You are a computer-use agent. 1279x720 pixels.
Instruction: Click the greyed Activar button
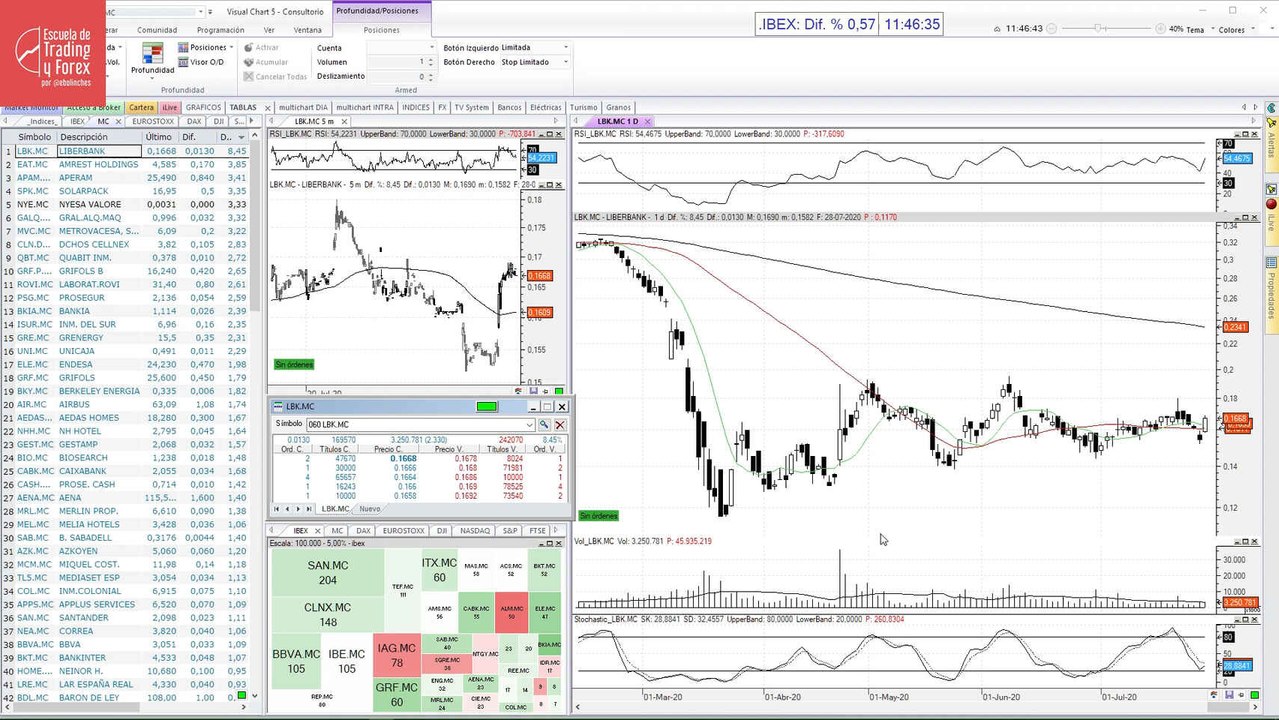point(261,47)
